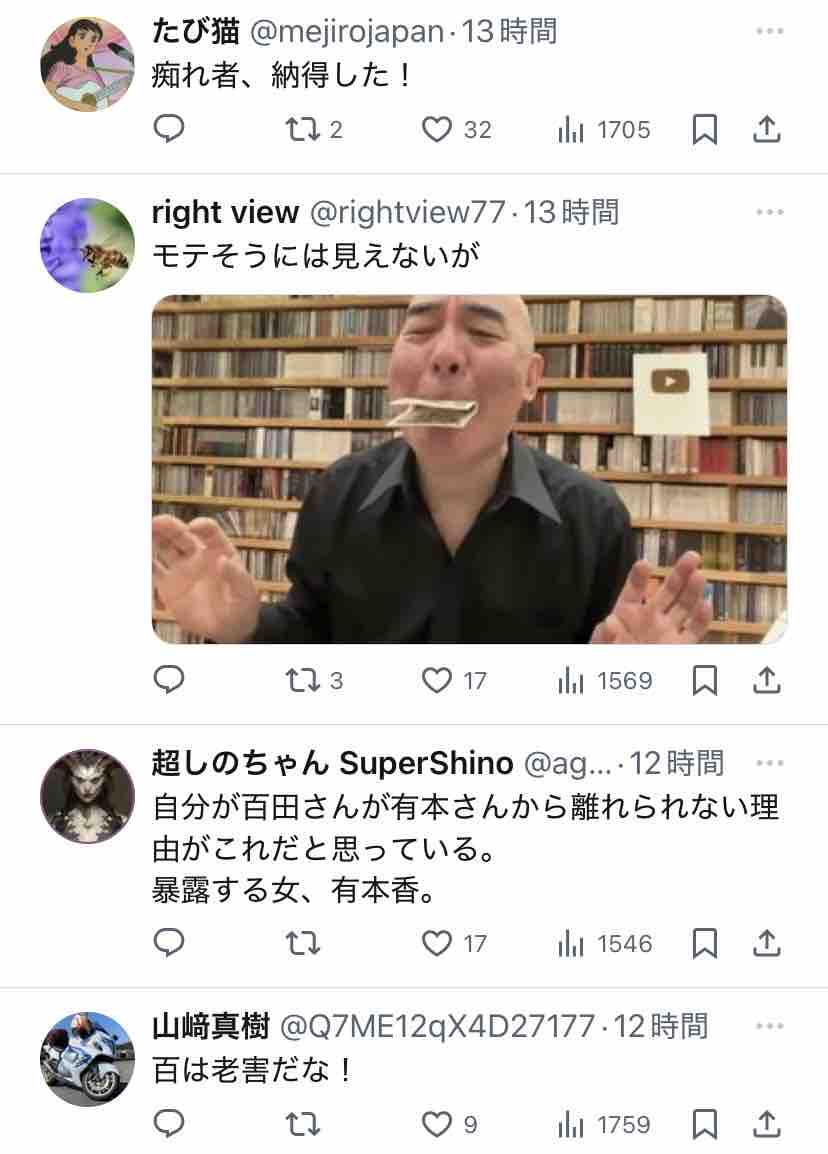Open the video thumbnail in right view's tweet
828x1154 pixels.
pos(469,469)
